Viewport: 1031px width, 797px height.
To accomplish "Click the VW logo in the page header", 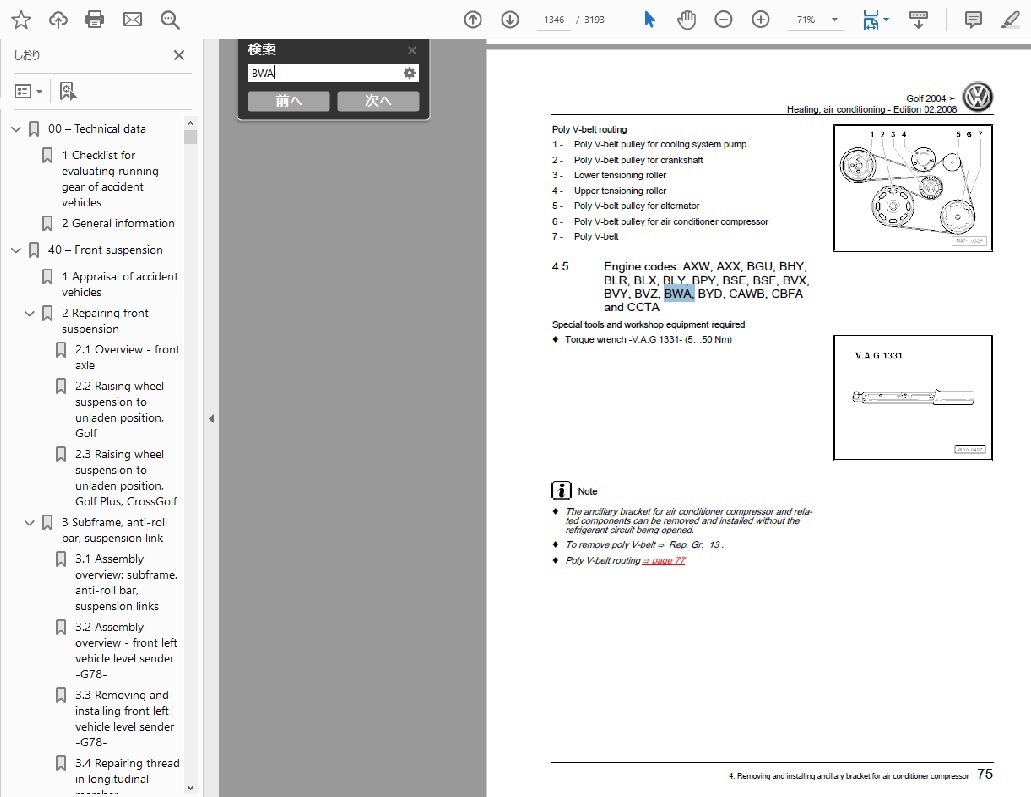I will click(x=978, y=97).
